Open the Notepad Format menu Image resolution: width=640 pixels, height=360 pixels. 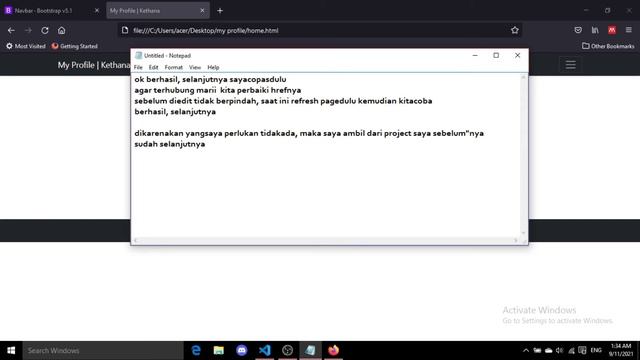(x=173, y=67)
